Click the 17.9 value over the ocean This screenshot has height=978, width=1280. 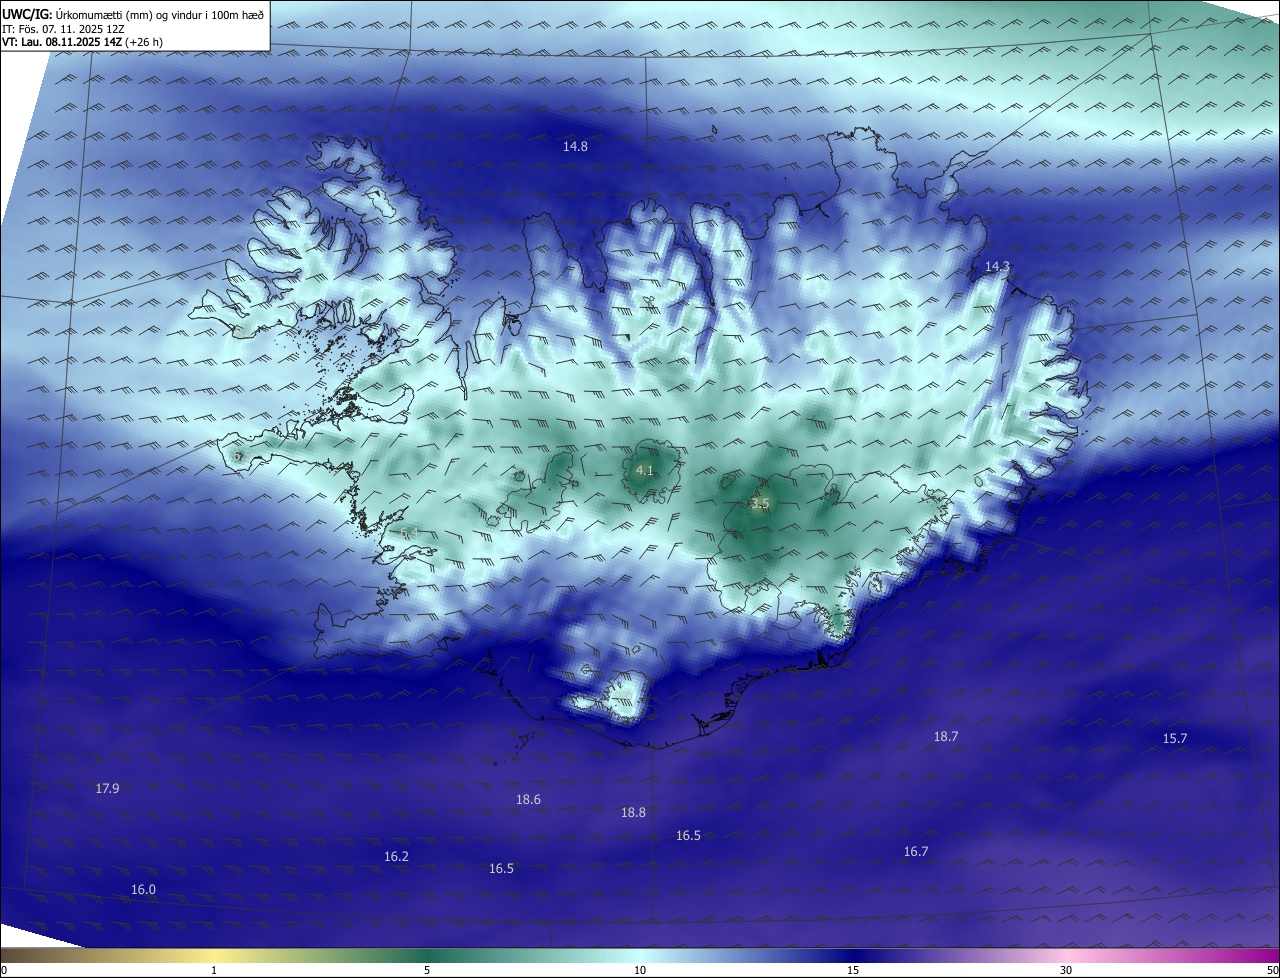pos(107,789)
